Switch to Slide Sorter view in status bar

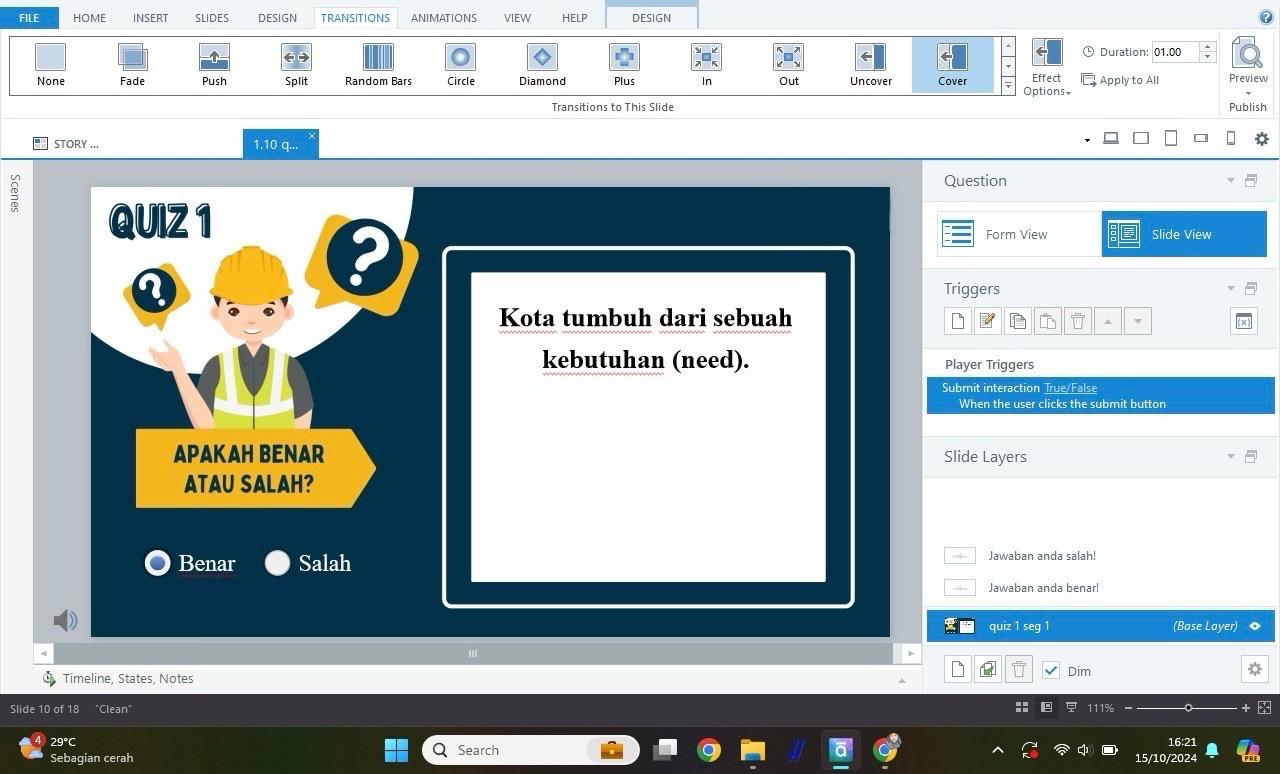[x=1022, y=708]
